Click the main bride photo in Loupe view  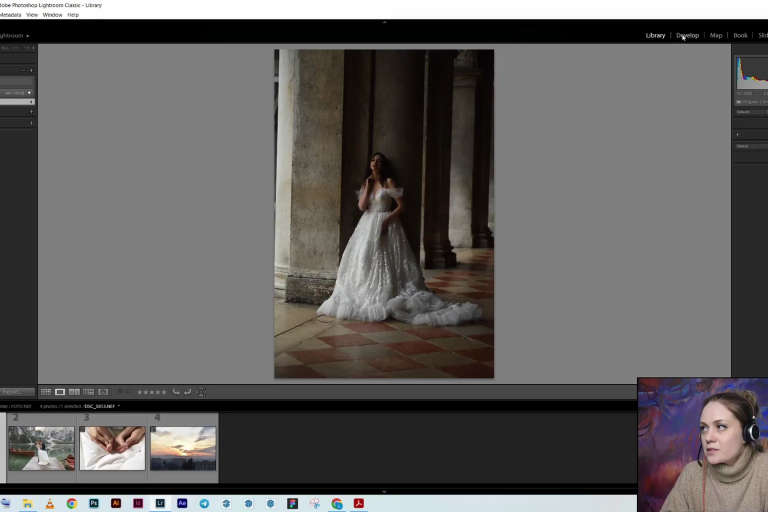pyautogui.click(x=384, y=214)
